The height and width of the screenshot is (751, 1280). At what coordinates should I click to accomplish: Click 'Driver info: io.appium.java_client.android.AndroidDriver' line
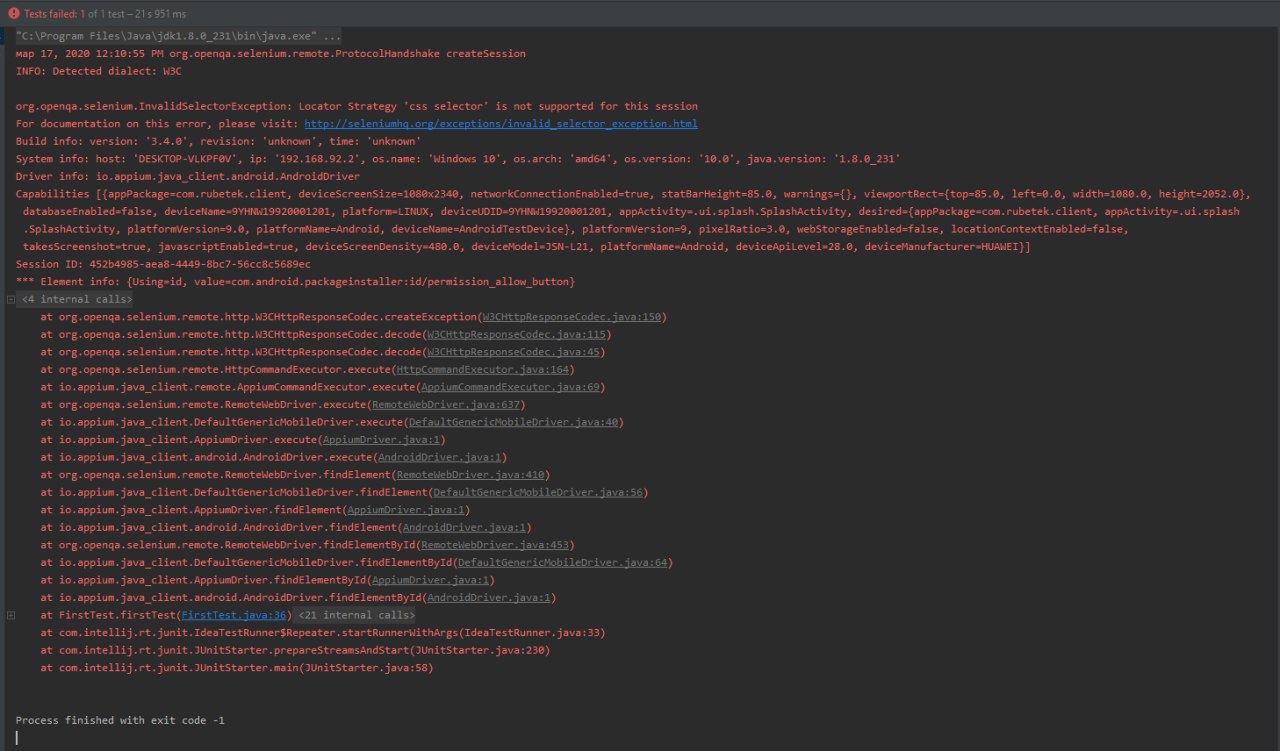(x=187, y=177)
